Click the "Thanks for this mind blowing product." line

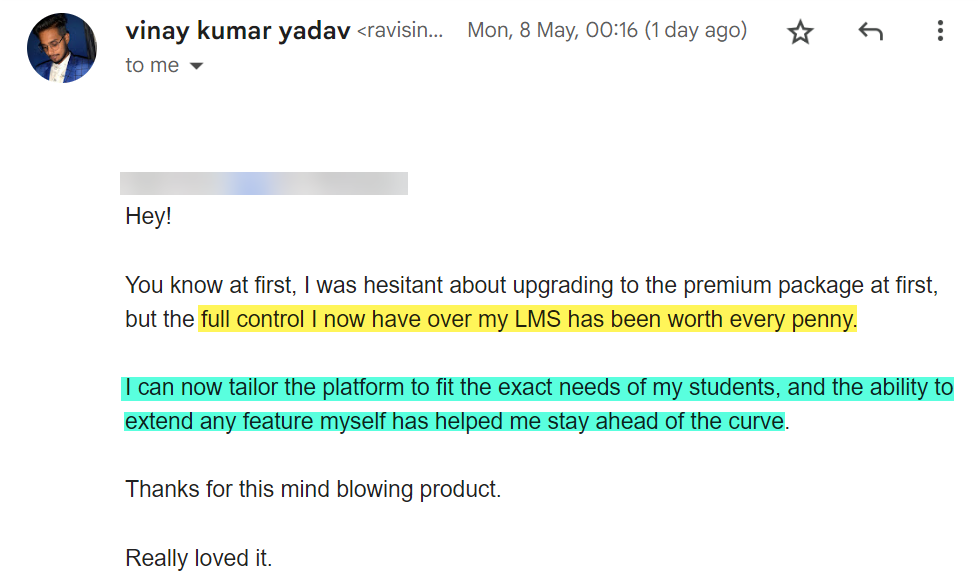pos(312,489)
